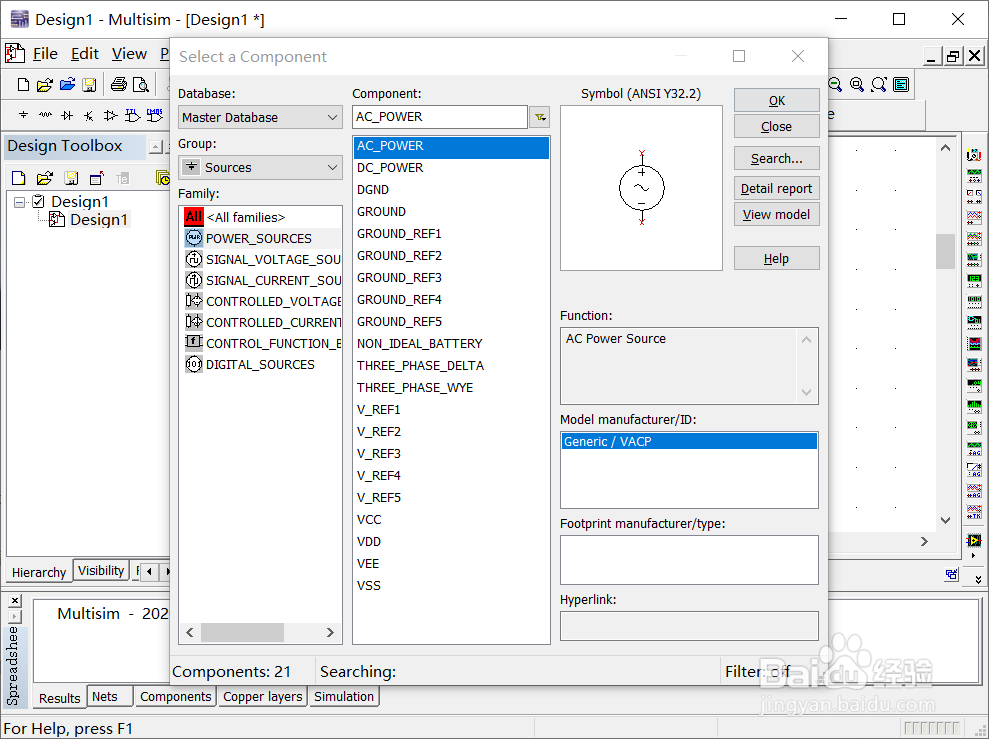Click Open icon in Design Toolbox
The width and height of the screenshot is (989, 739).
click(45, 178)
